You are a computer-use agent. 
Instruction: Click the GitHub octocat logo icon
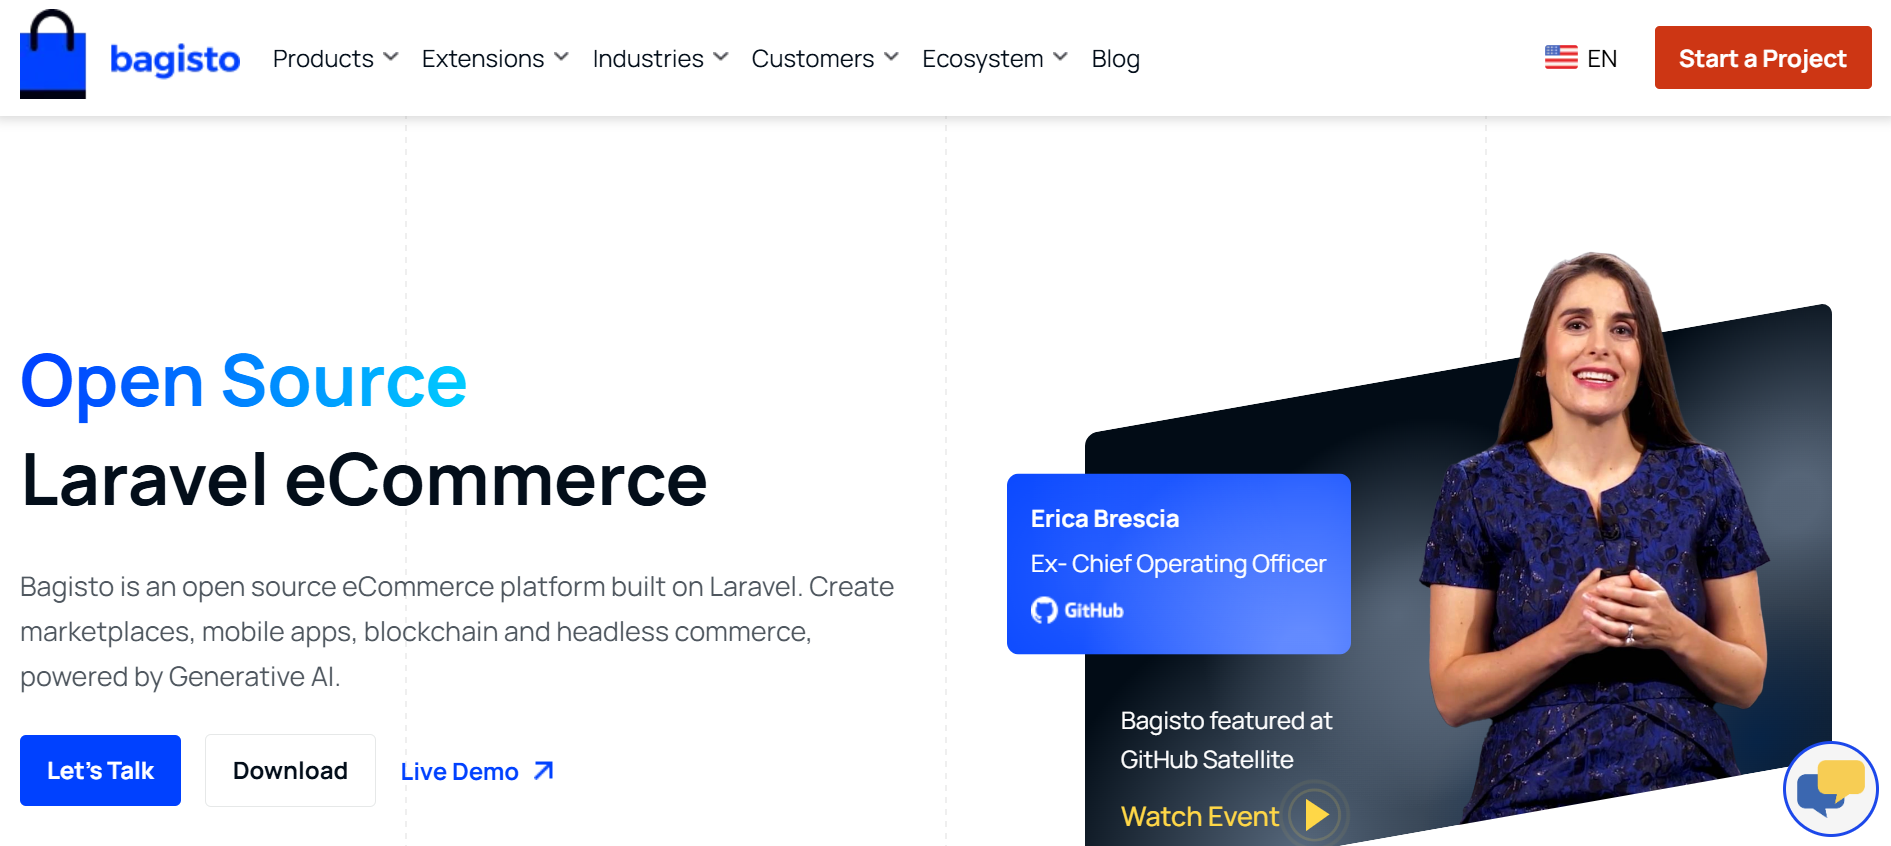[x=1044, y=610]
